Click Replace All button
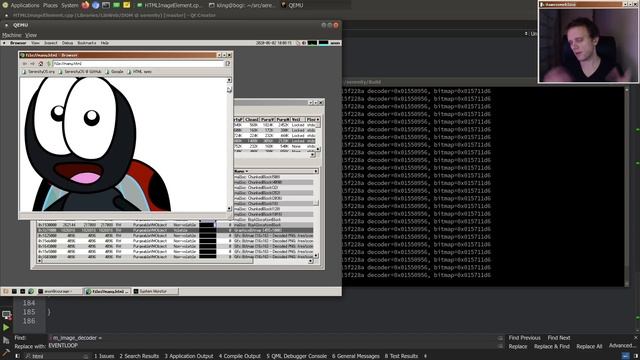 point(589,347)
